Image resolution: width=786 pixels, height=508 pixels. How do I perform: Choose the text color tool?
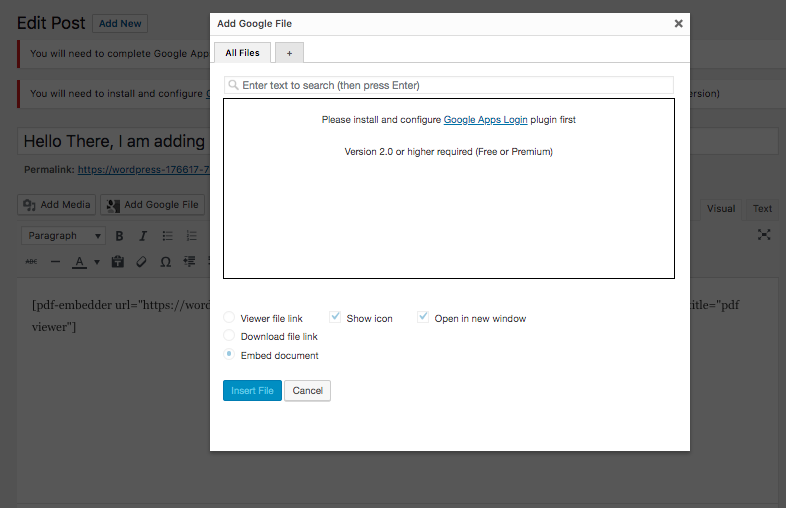[79, 262]
